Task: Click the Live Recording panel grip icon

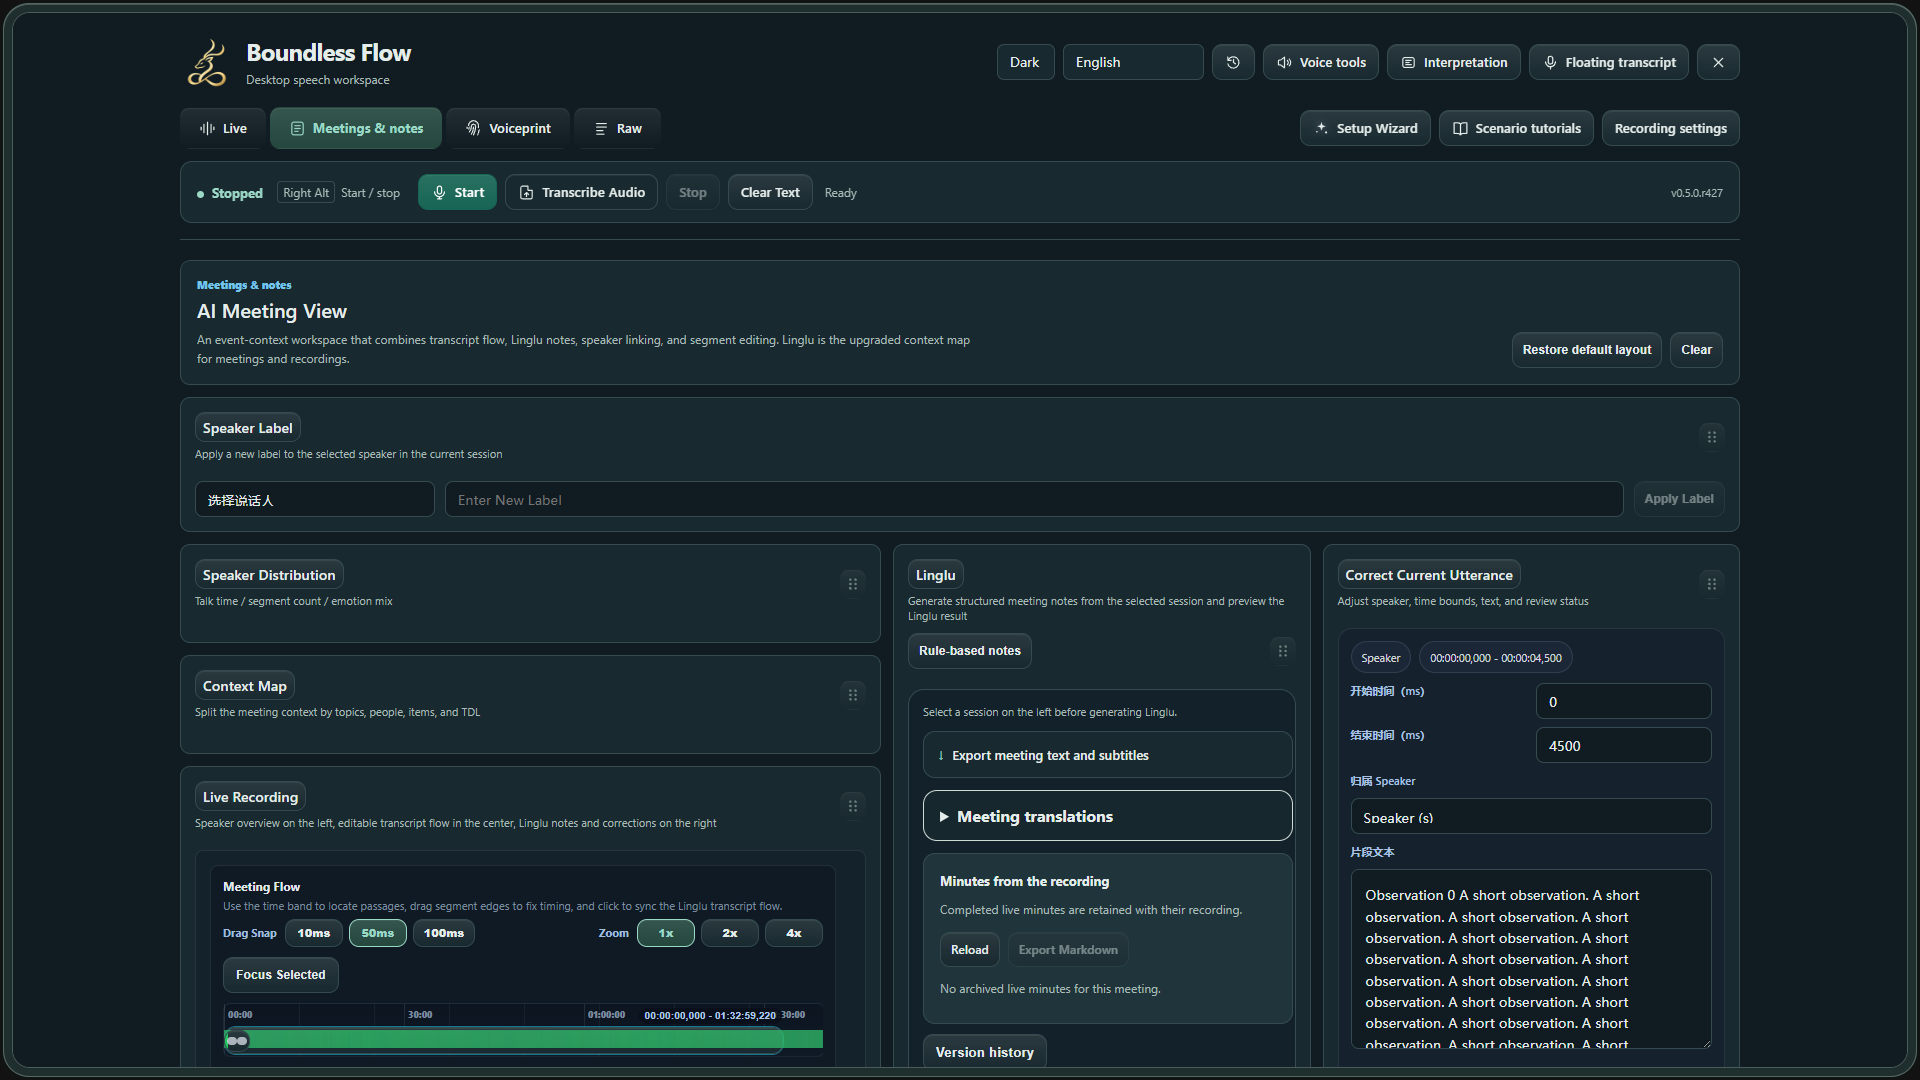Action: click(853, 806)
